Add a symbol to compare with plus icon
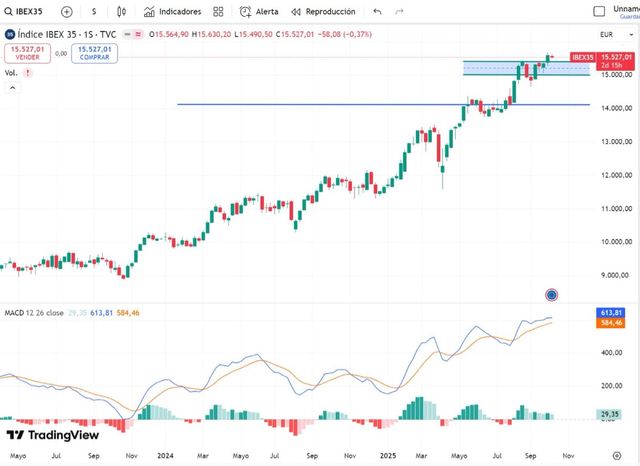The width and height of the screenshot is (640, 466). tap(67, 12)
